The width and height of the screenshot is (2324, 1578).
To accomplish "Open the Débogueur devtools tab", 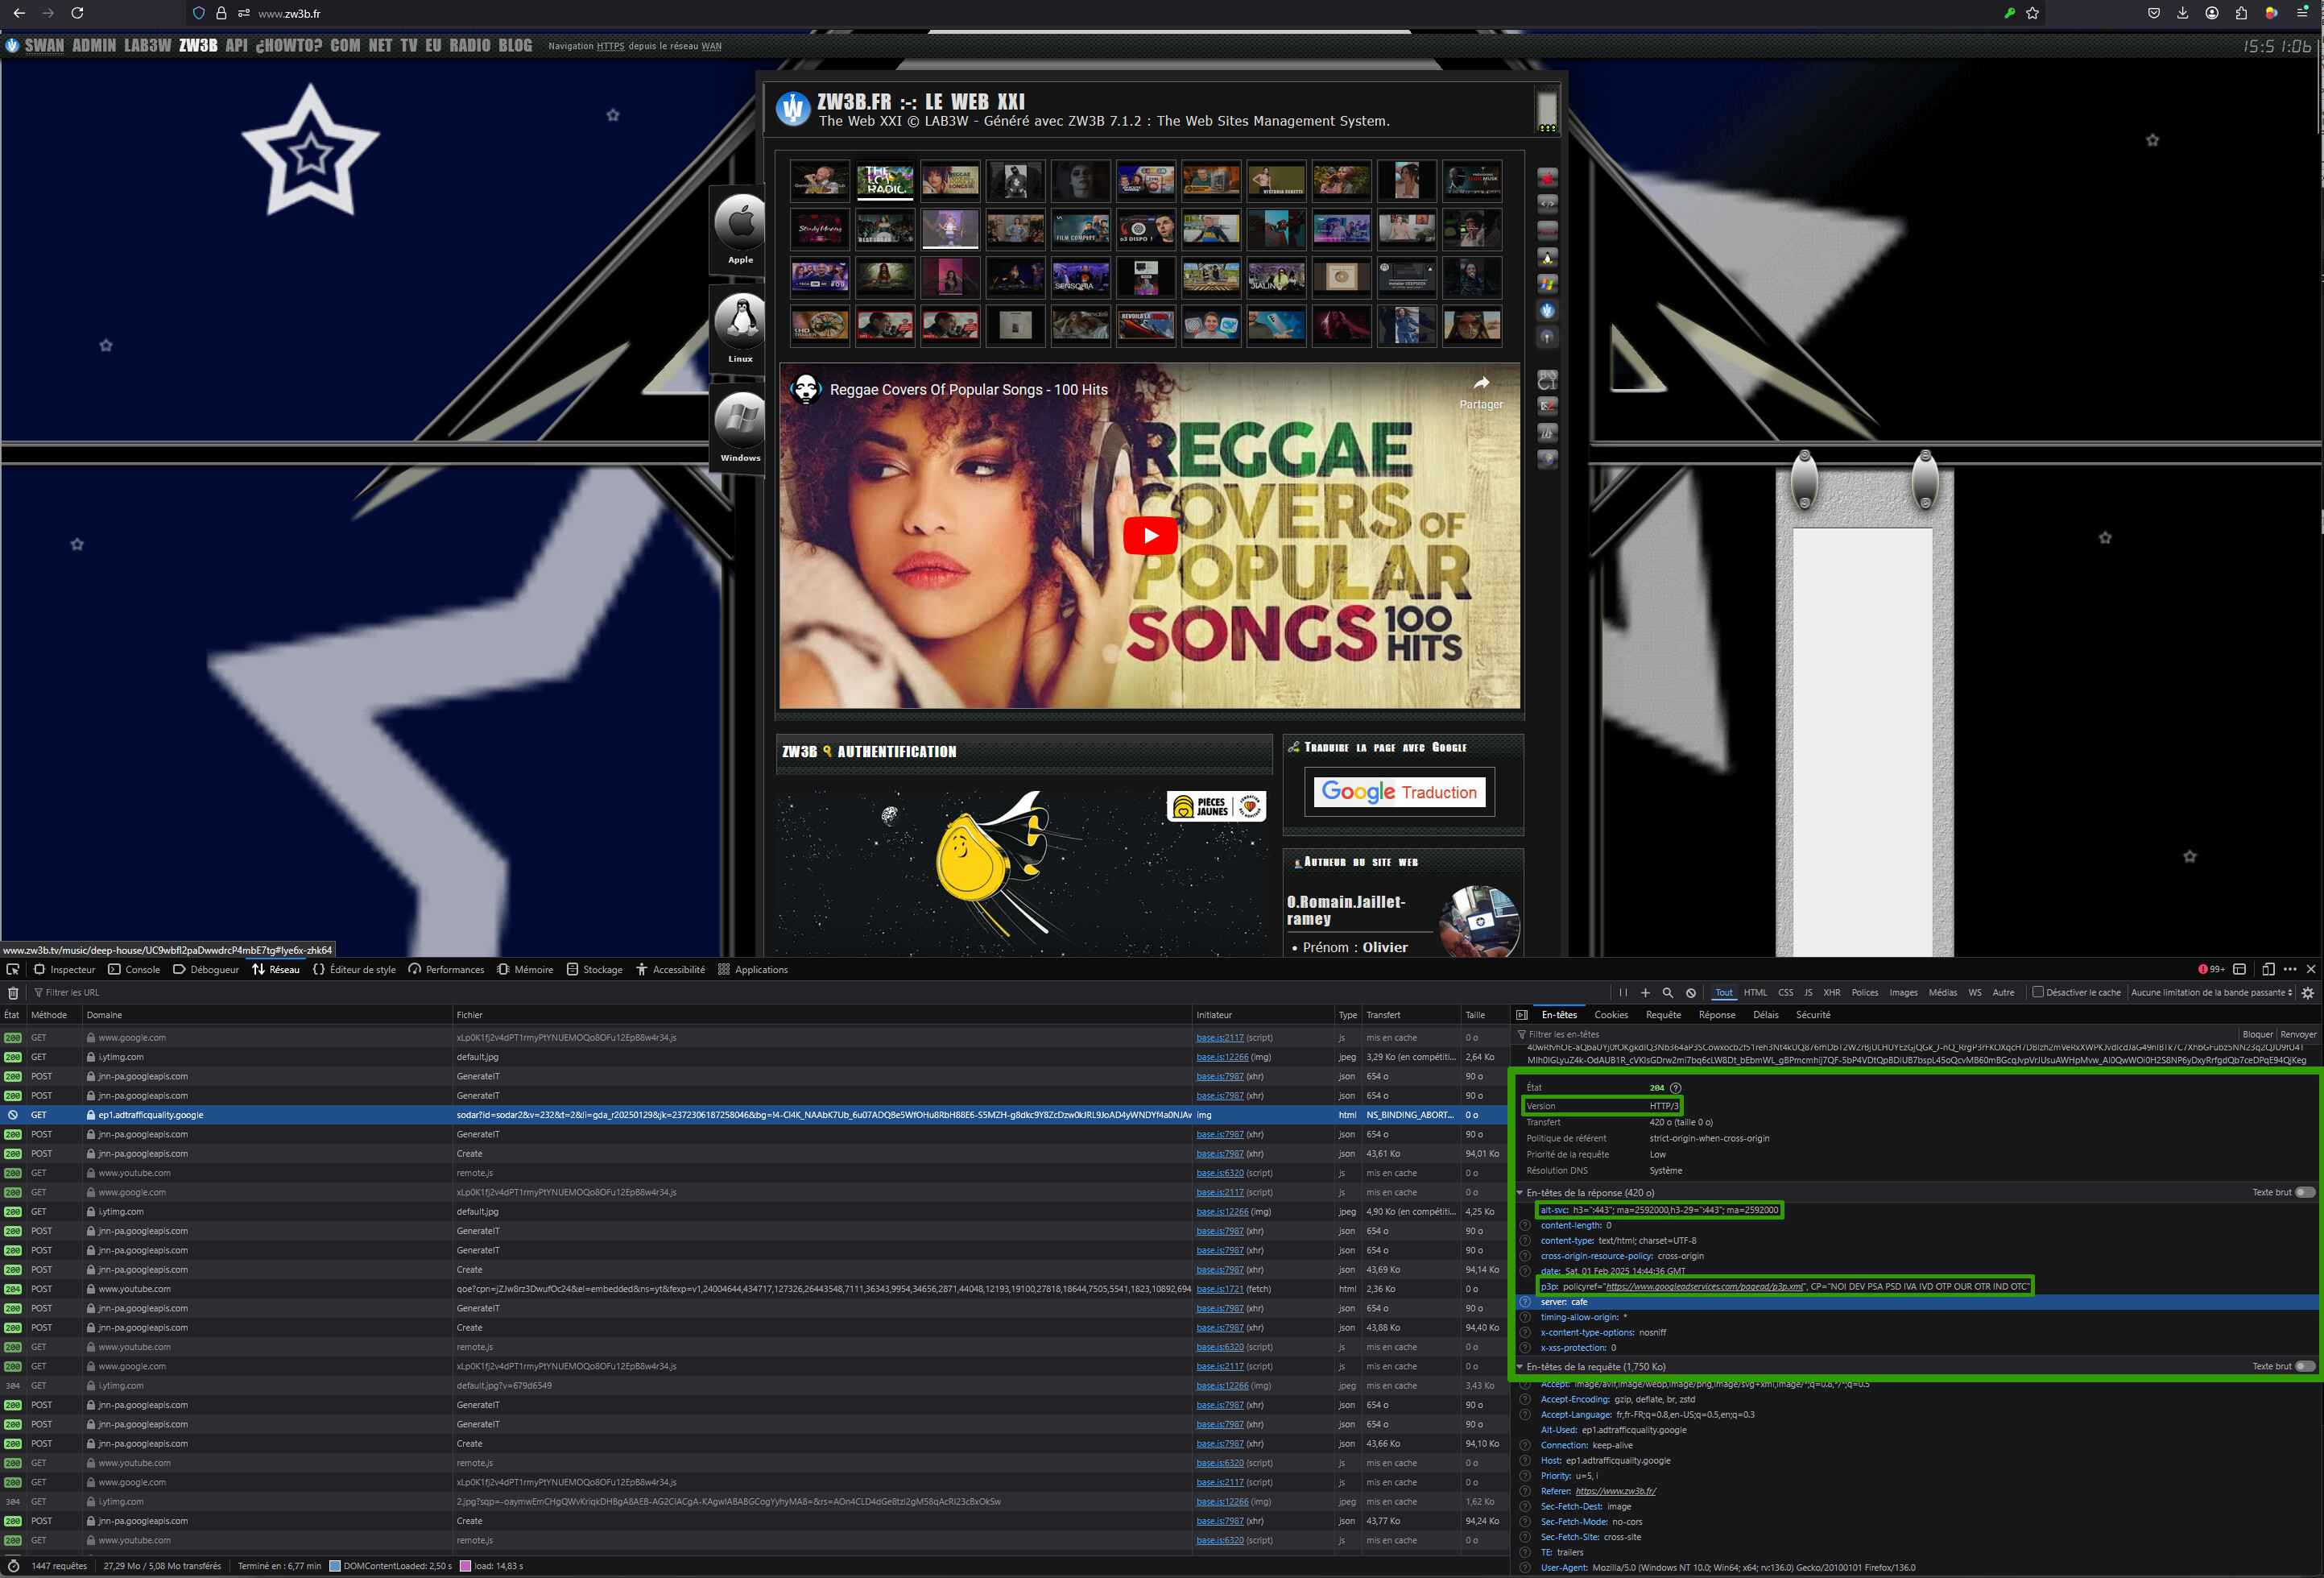I will coord(206,969).
